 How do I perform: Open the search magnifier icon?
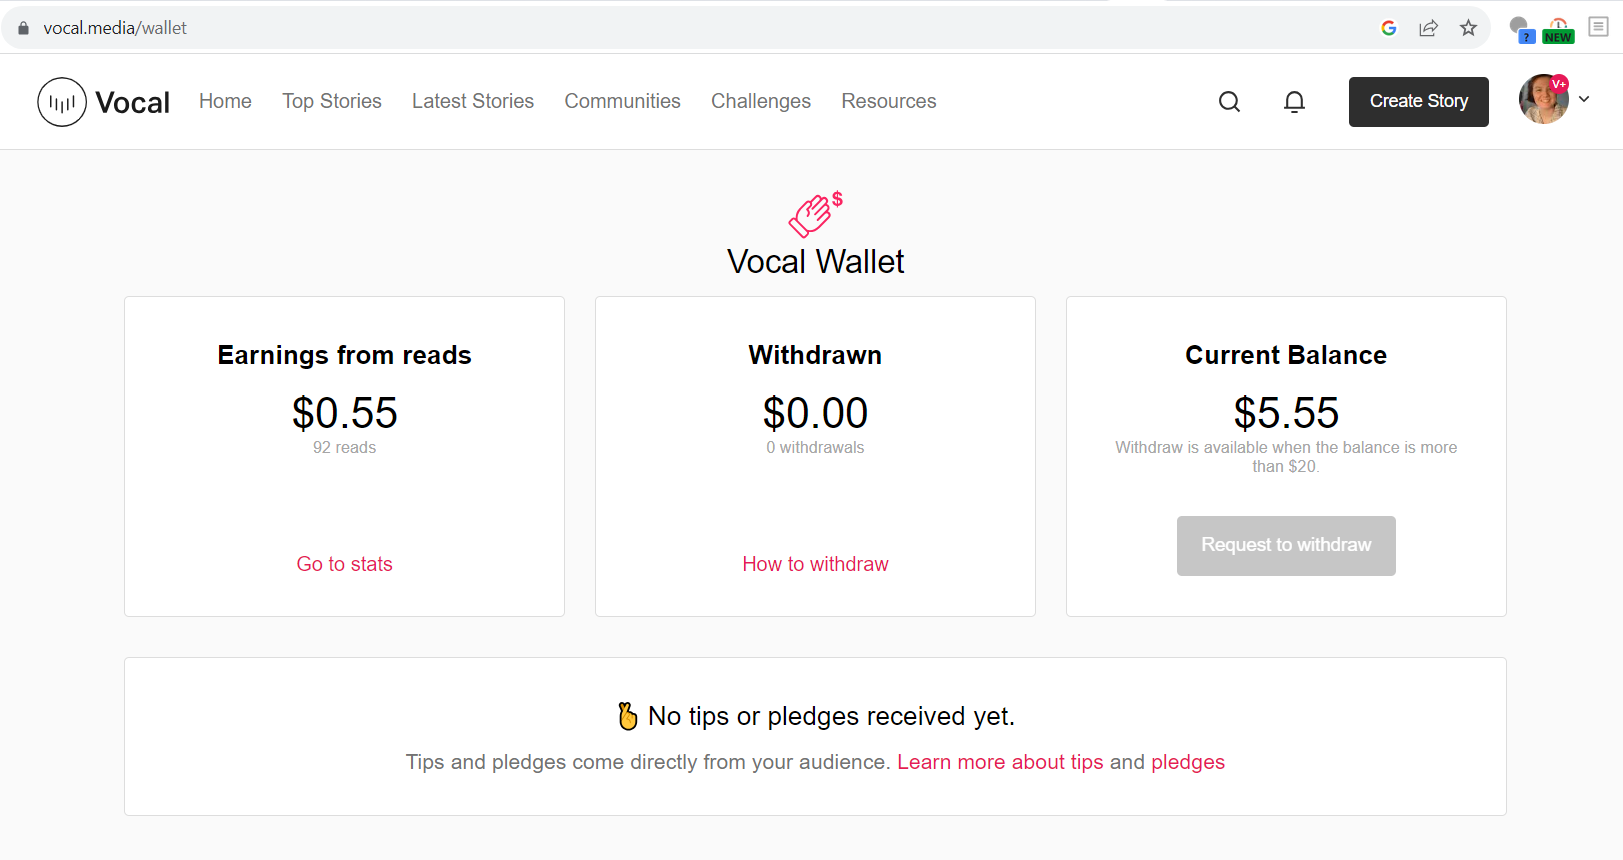[1229, 102]
